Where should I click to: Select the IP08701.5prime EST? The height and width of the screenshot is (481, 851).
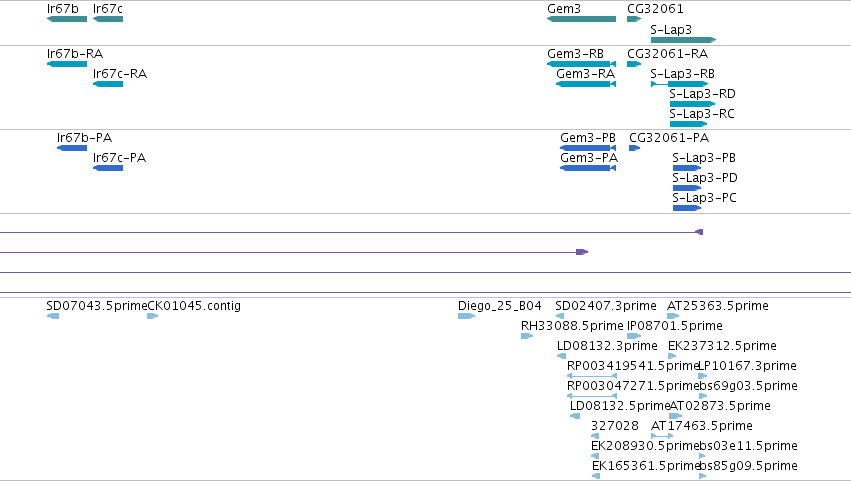point(634,337)
